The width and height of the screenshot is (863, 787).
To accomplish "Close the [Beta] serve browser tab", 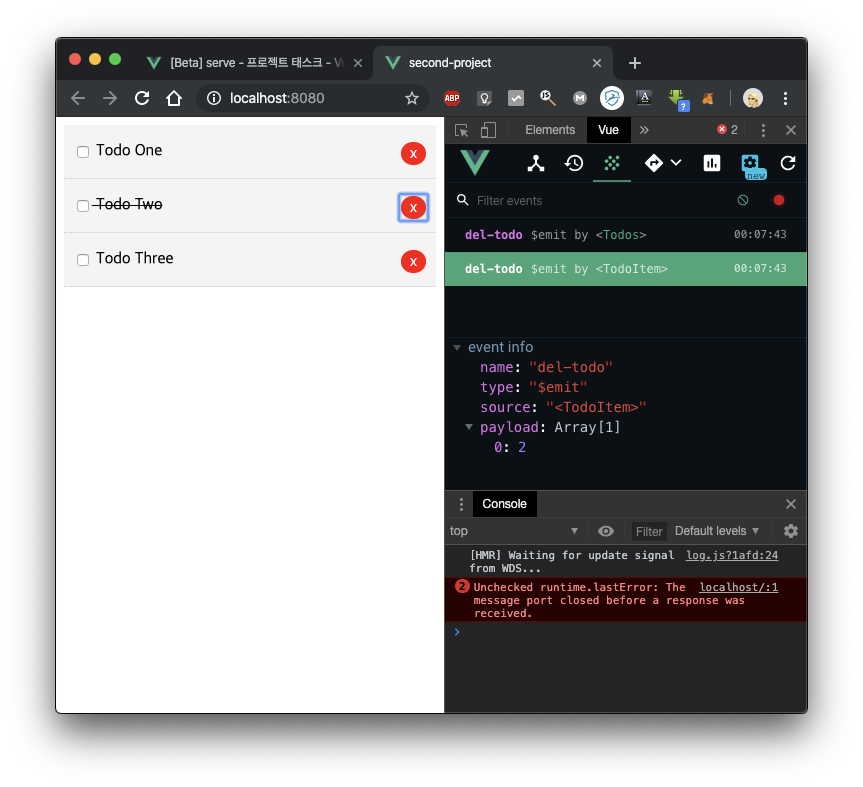I will coord(358,63).
